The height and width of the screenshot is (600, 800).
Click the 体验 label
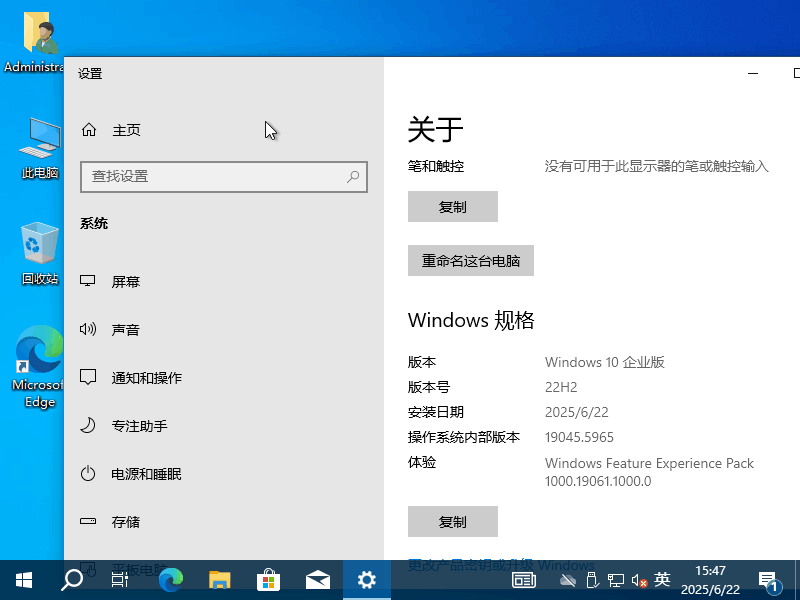(x=422, y=462)
